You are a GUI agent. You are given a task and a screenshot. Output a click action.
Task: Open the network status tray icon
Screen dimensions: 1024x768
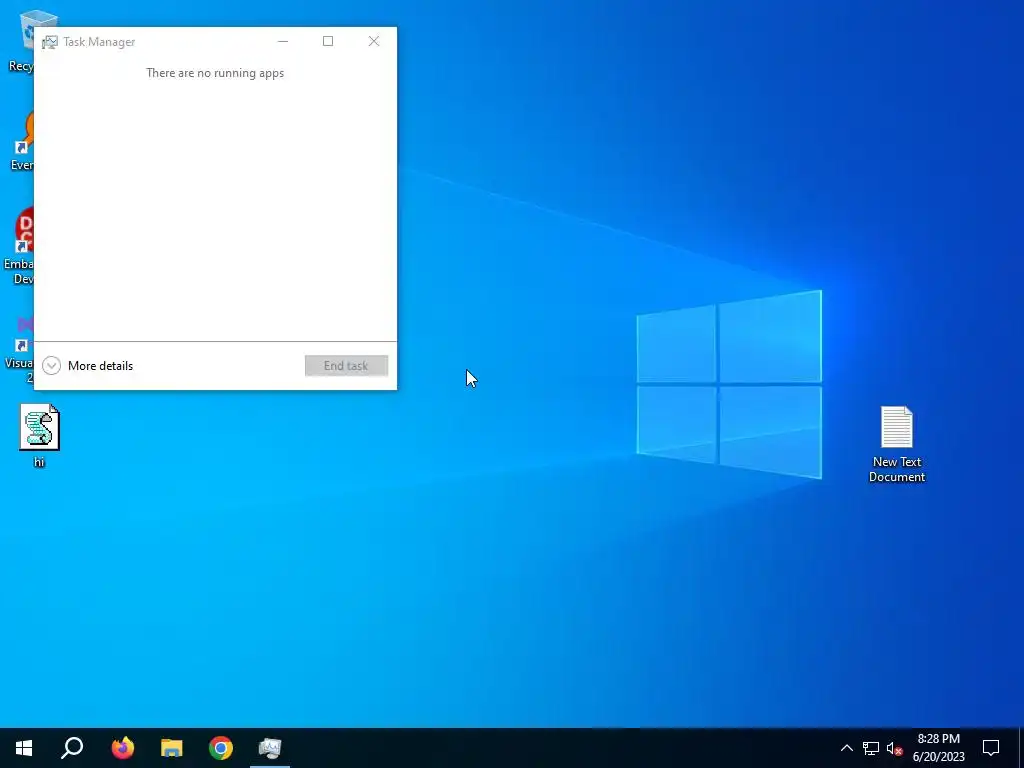point(871,748)
